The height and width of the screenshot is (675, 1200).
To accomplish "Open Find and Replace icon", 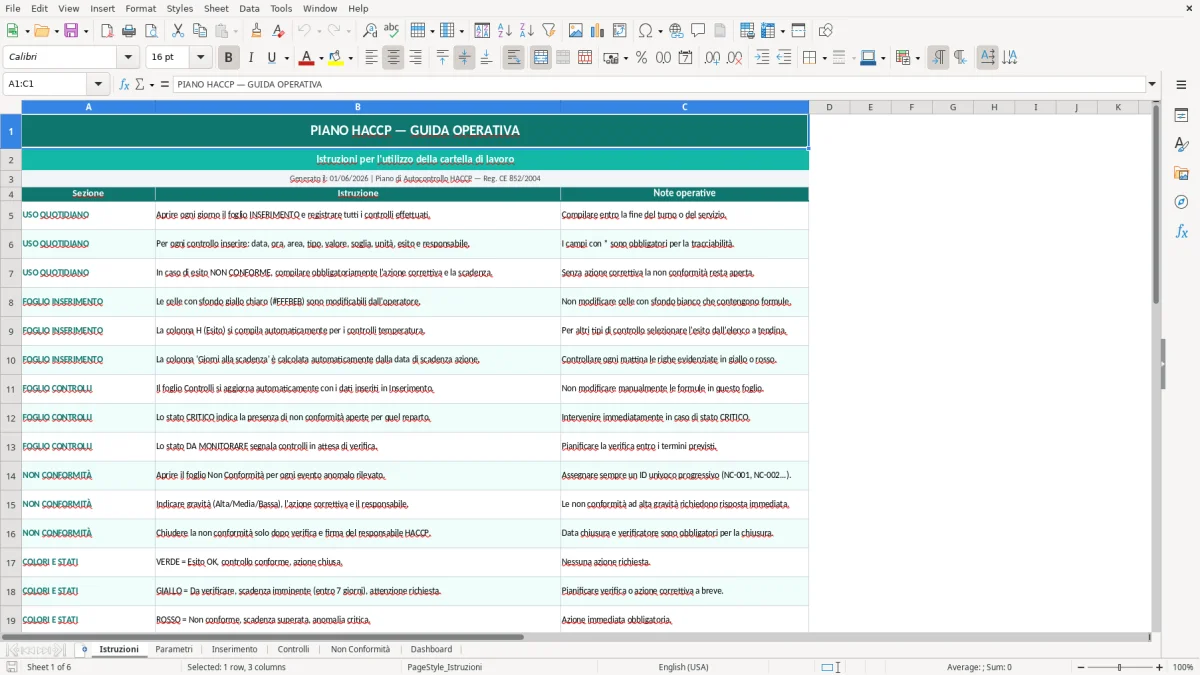I will [x=370, y=31].
